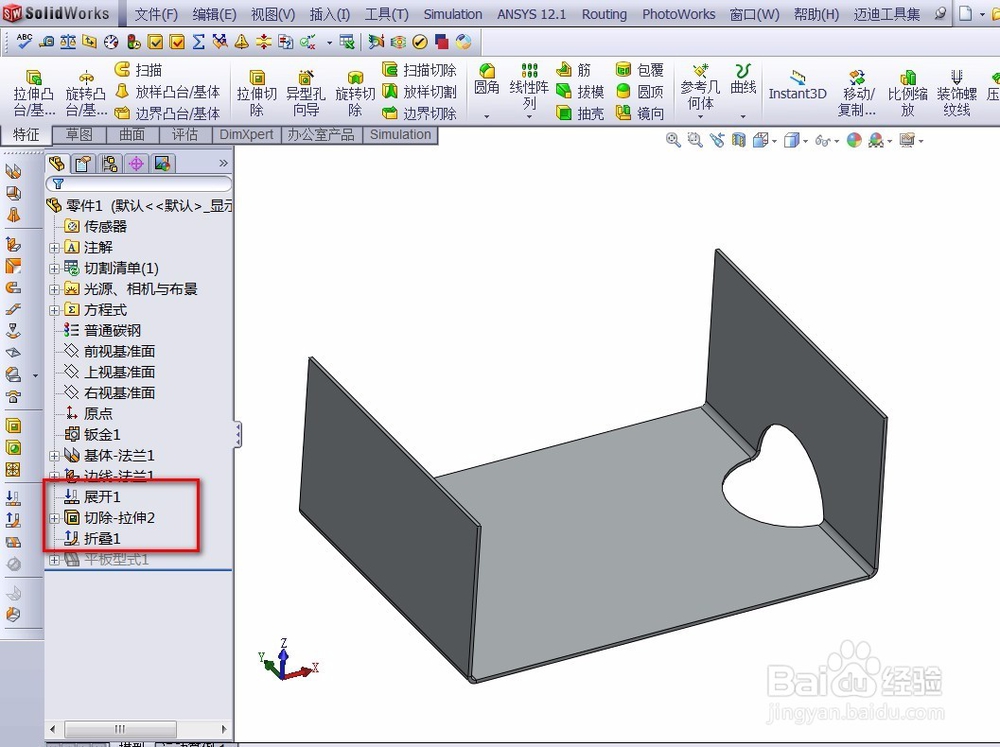Image resolution: width=1000 pixels, height=747 pixels.
Task: Open the DimXpertManager tab icon
Action: (x=136, y=164)
